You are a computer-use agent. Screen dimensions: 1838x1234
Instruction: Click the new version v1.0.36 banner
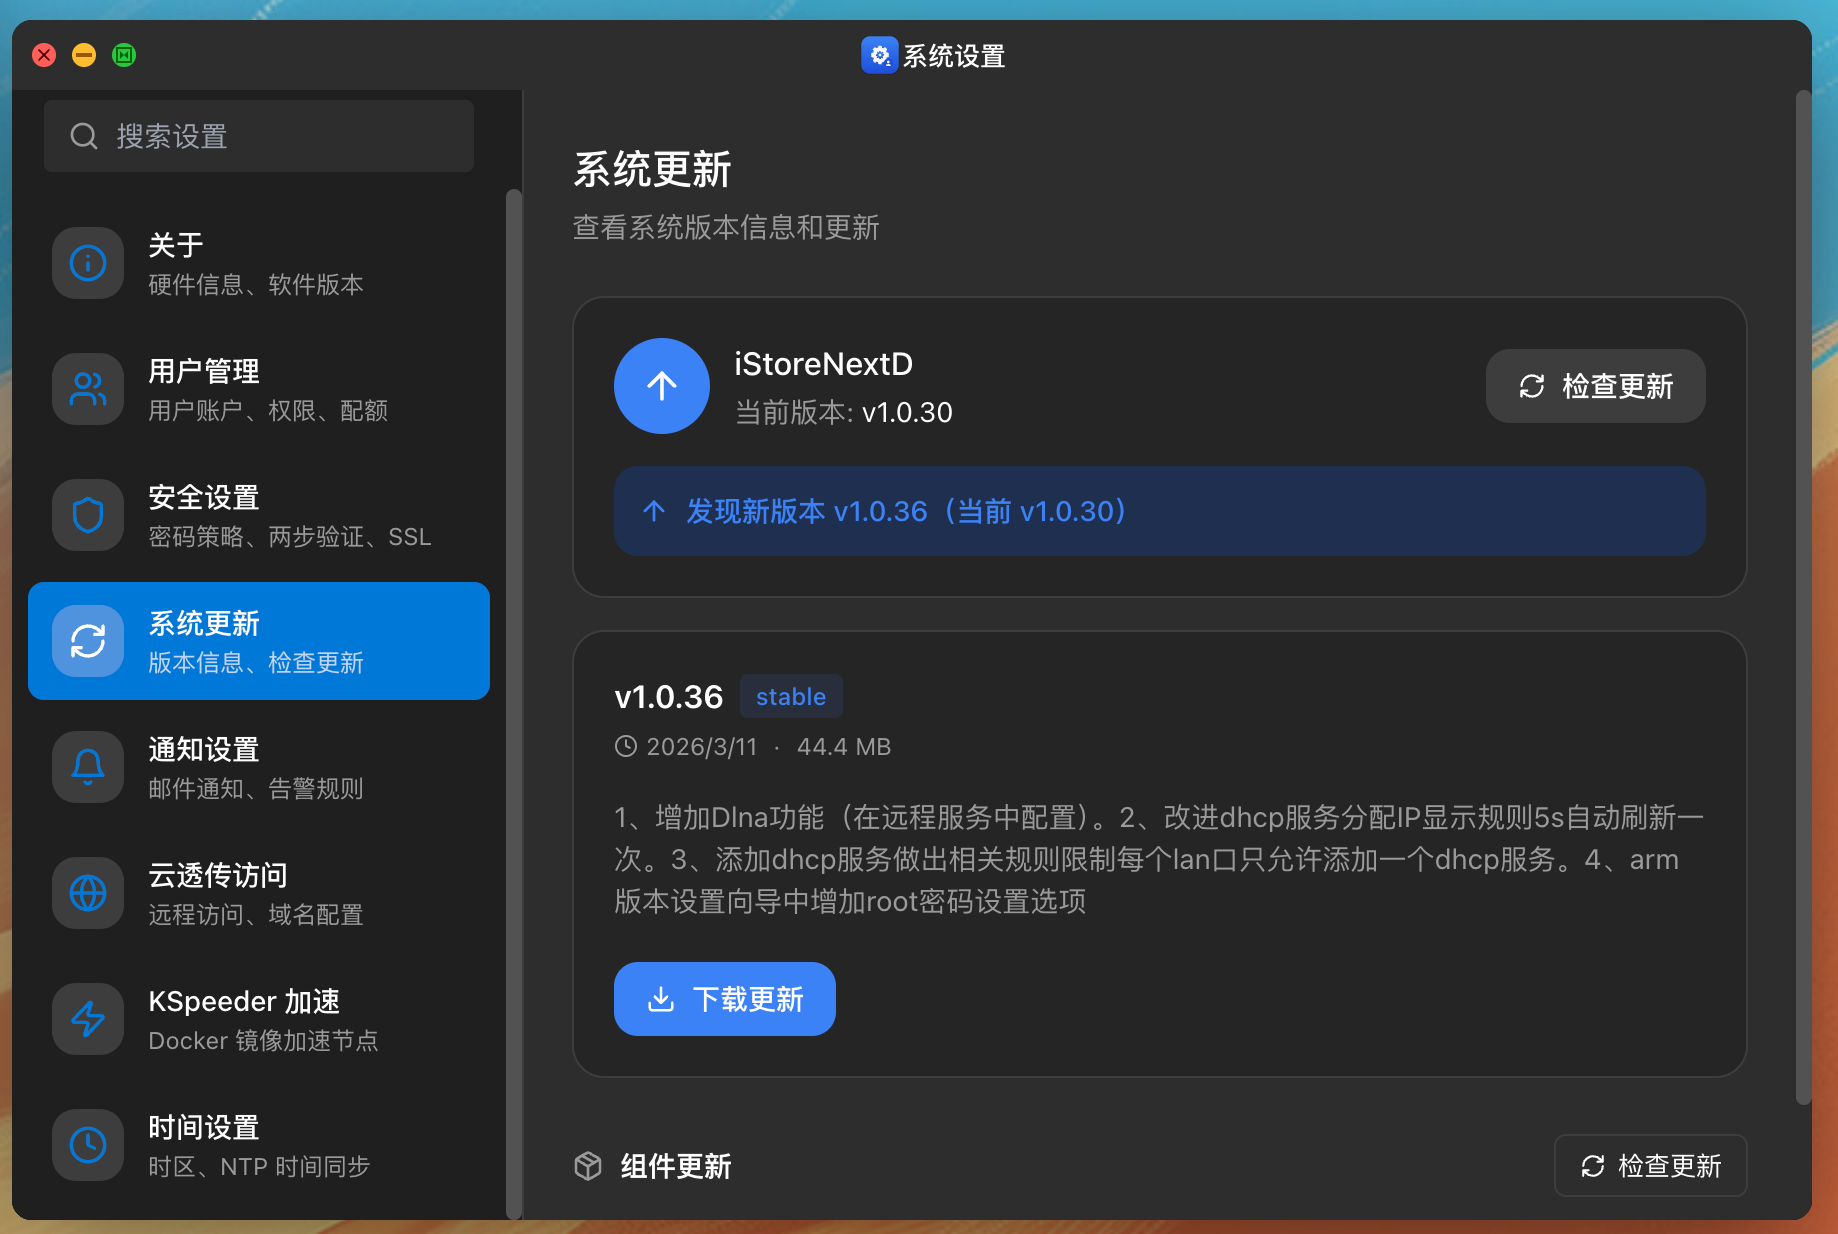tap(1159, 511)
